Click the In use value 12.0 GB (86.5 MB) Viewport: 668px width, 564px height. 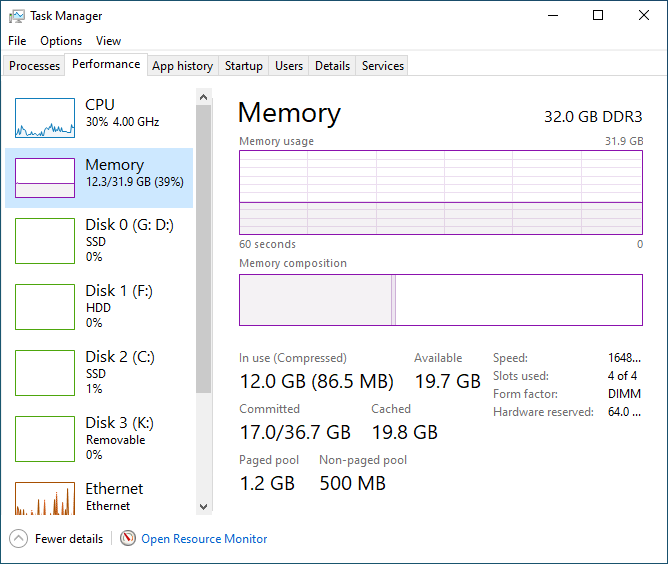point(317,381)
